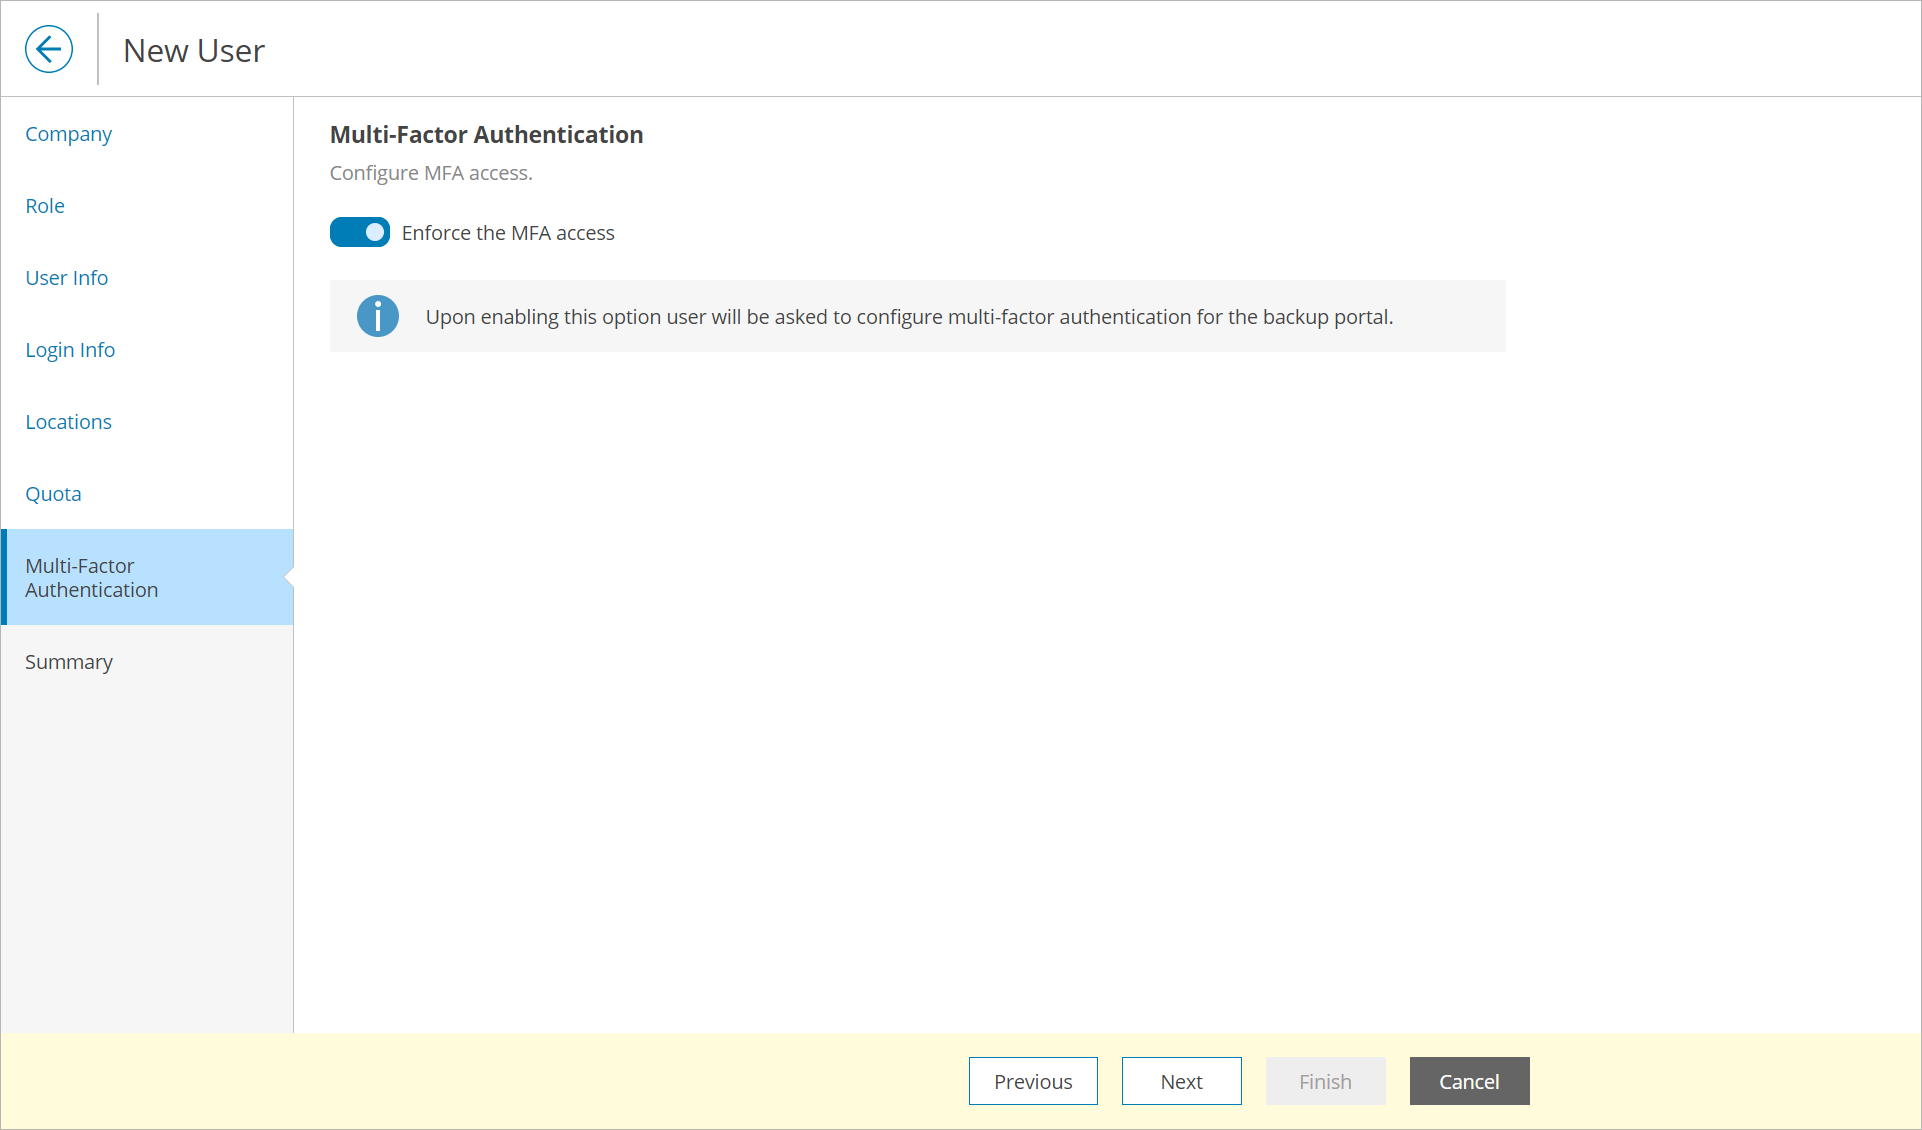Viewport: 1922px width, 1130px height.
Task: Click the New User page title
Action: 194,51
